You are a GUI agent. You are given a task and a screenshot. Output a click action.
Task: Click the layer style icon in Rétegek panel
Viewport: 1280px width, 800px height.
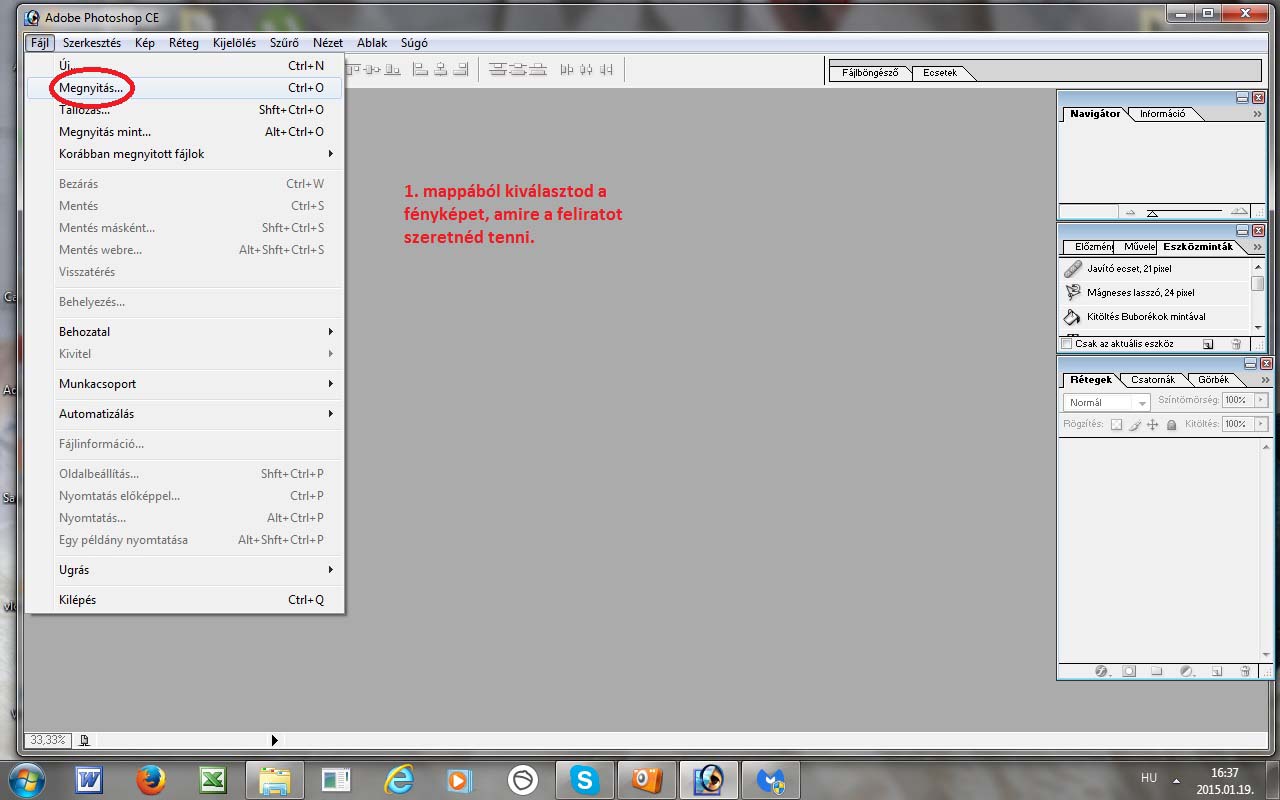coord(1101,672)
